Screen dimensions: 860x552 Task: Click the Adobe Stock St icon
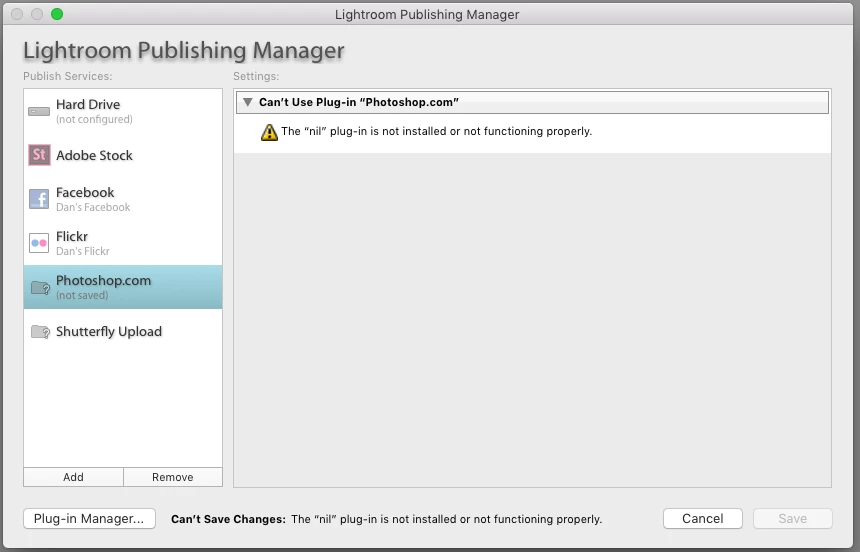pyautogui.click(x=39, y=155)
